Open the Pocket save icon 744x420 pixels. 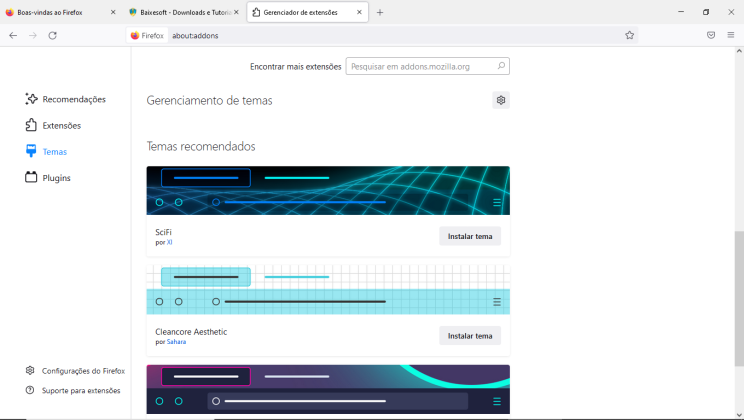point(711,35)
